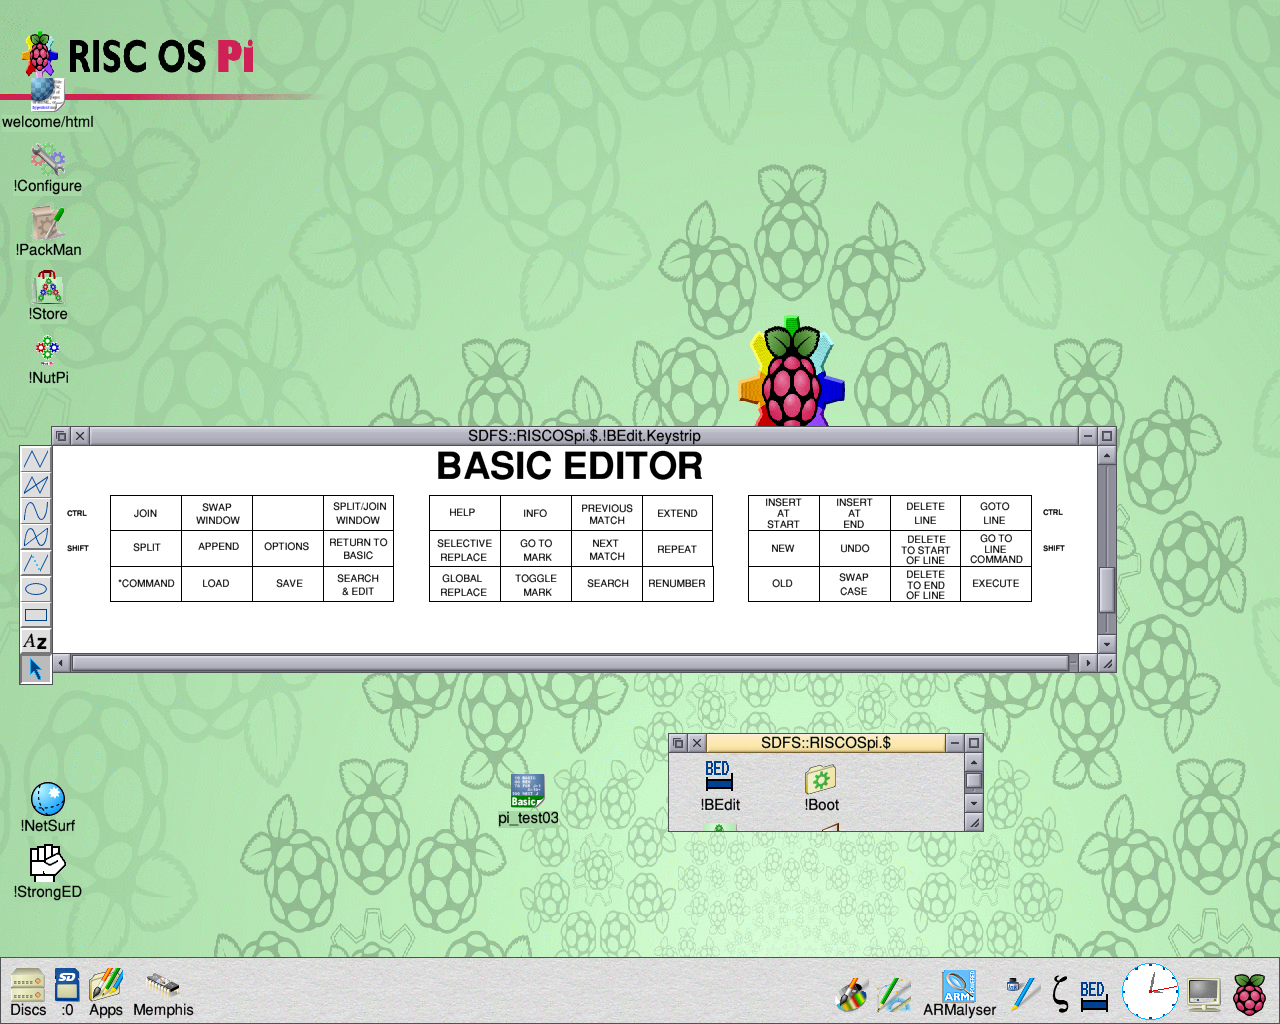Select the !BEdit application in filer
Viewport: 1280px width, 1024px height.
click(x=720, y=786)
